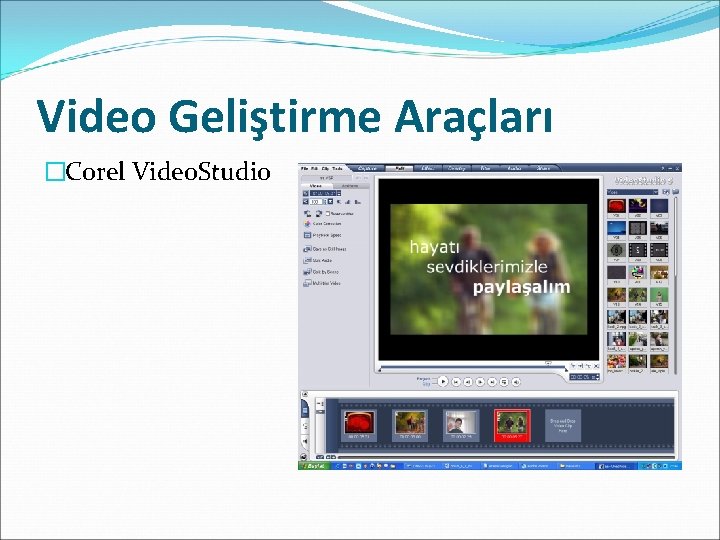Click the audio fade-in icon
720x540 pixels.
pyautogui.click(x=348, y=202)
